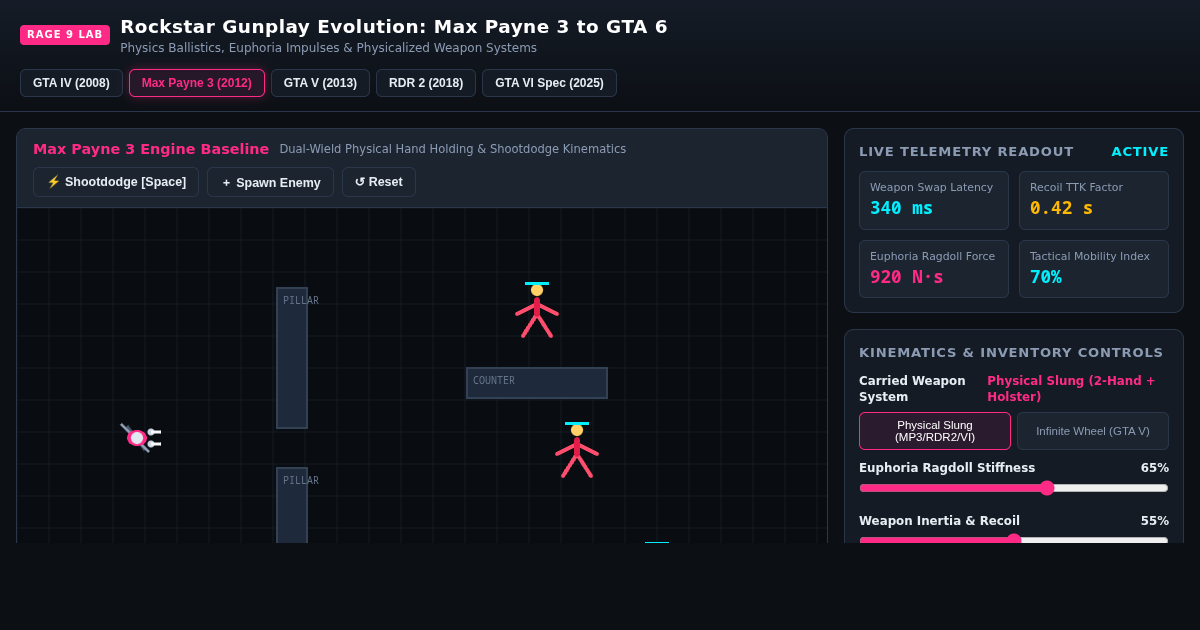Open GTA VI Spec (2025) tab
The width and height of the screenshot is (1200, 630).
point(549,83)
